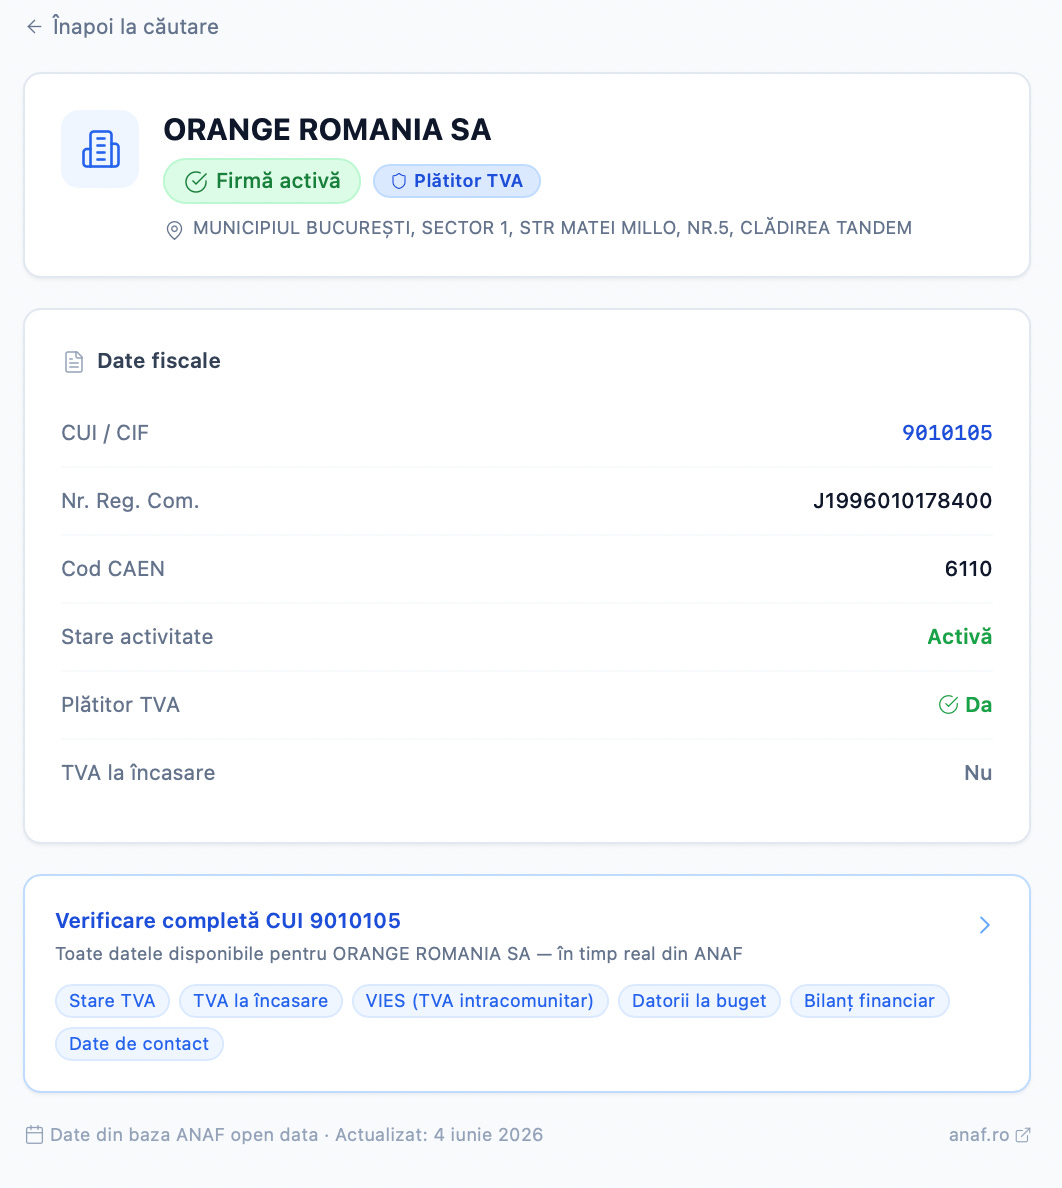This screenshot has height=1188, width=1062.
Task: Expand the Verificare completă chevron arrow
Action: coord(985,924)
